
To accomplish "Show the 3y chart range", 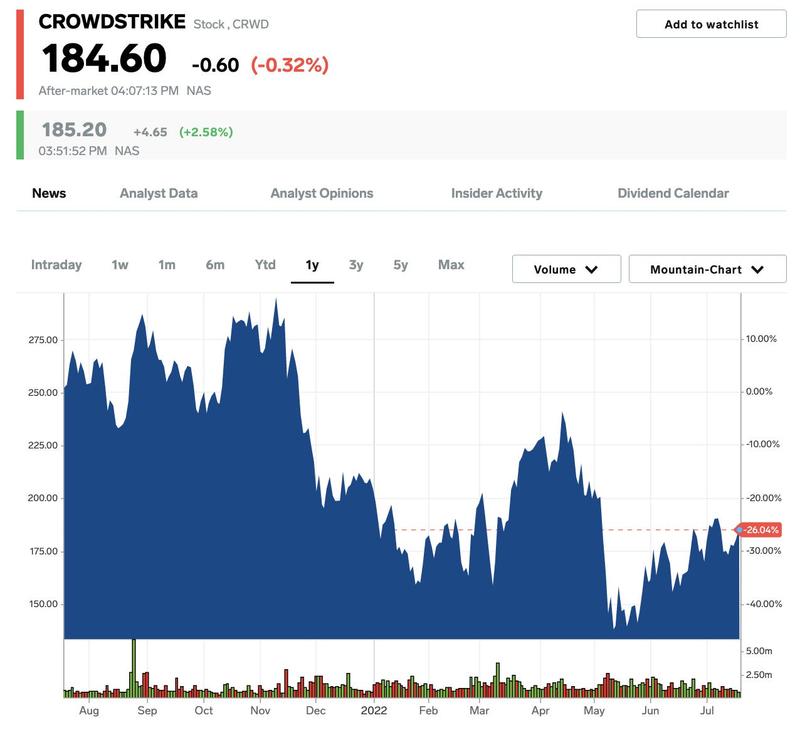I will (x=356, y=265).
